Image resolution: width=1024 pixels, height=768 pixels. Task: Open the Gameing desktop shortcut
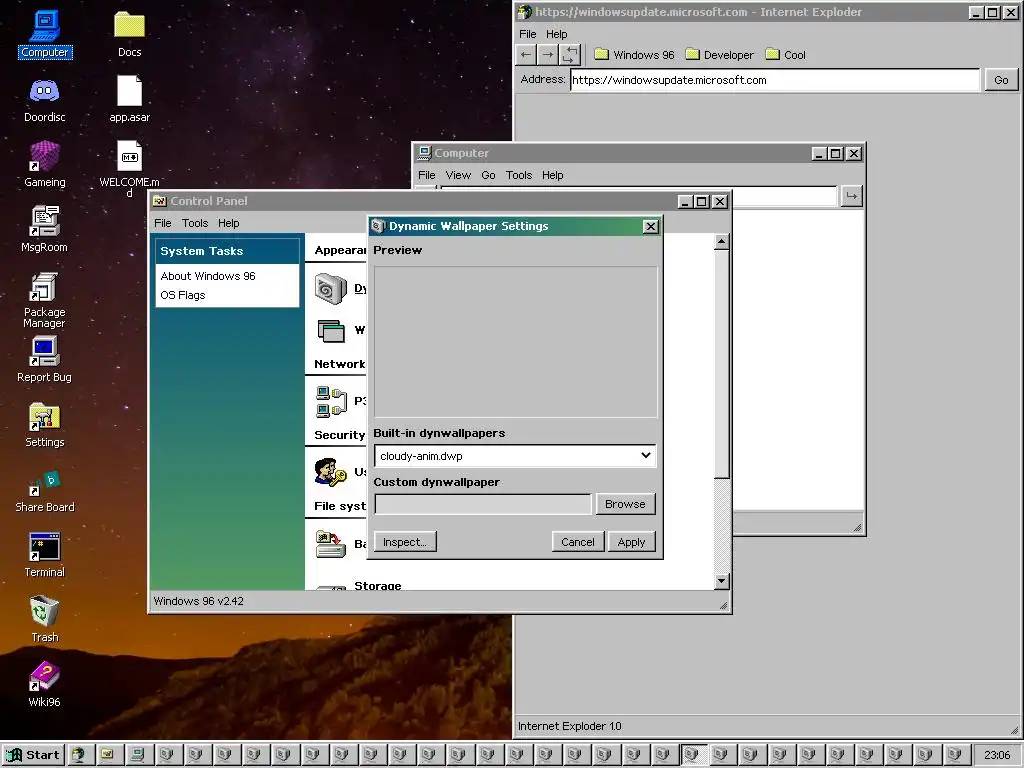click(x=44, y=164)
